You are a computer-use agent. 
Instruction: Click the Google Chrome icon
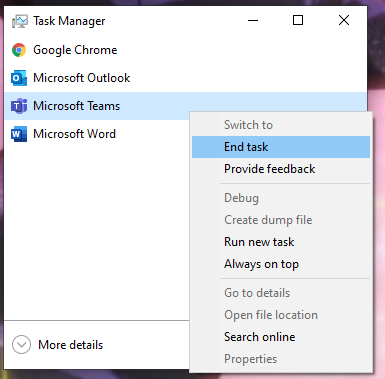[19, 50]
